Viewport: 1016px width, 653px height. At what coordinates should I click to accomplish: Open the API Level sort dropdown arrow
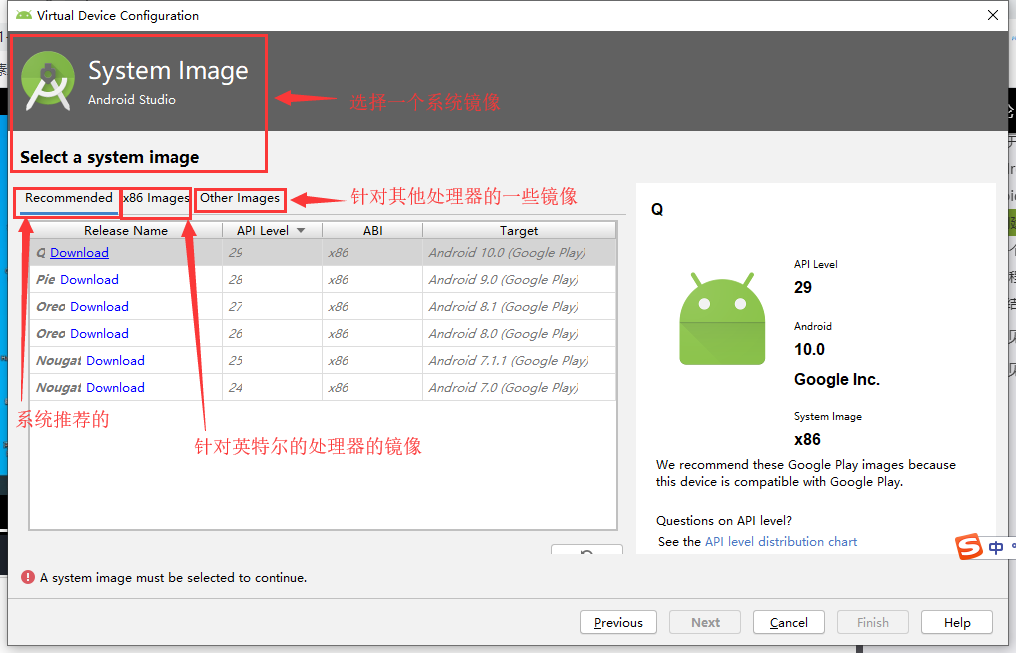pyautogui.click(x=301, y=230)
